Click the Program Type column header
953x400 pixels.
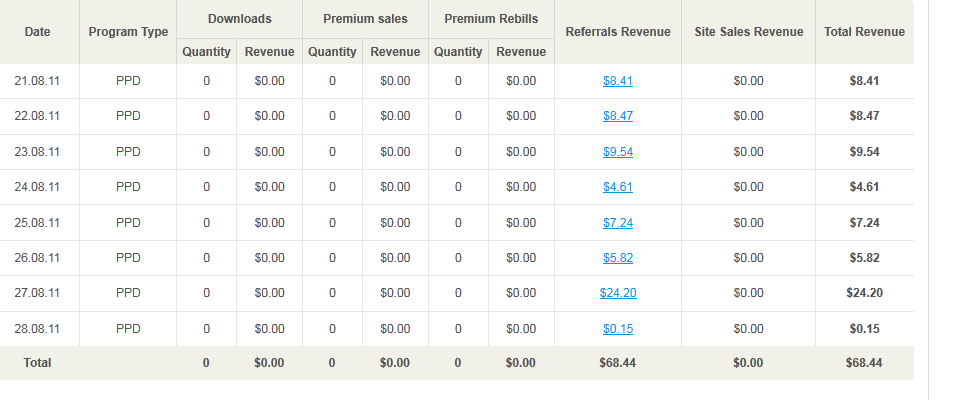pyautogui.click(x=128, y=32)
